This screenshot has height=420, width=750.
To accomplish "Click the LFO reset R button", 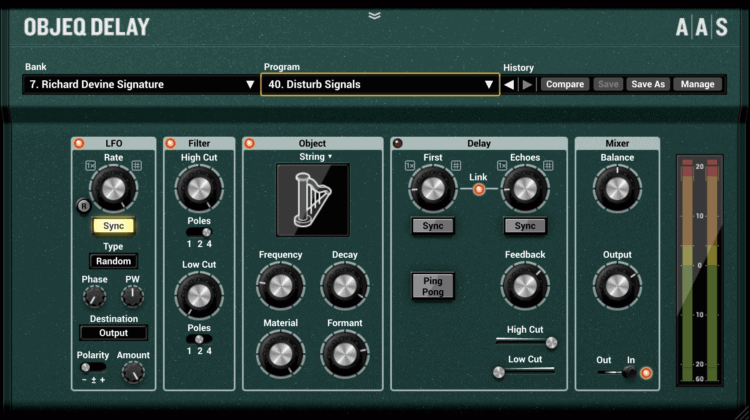I will [x=84, y=206].
